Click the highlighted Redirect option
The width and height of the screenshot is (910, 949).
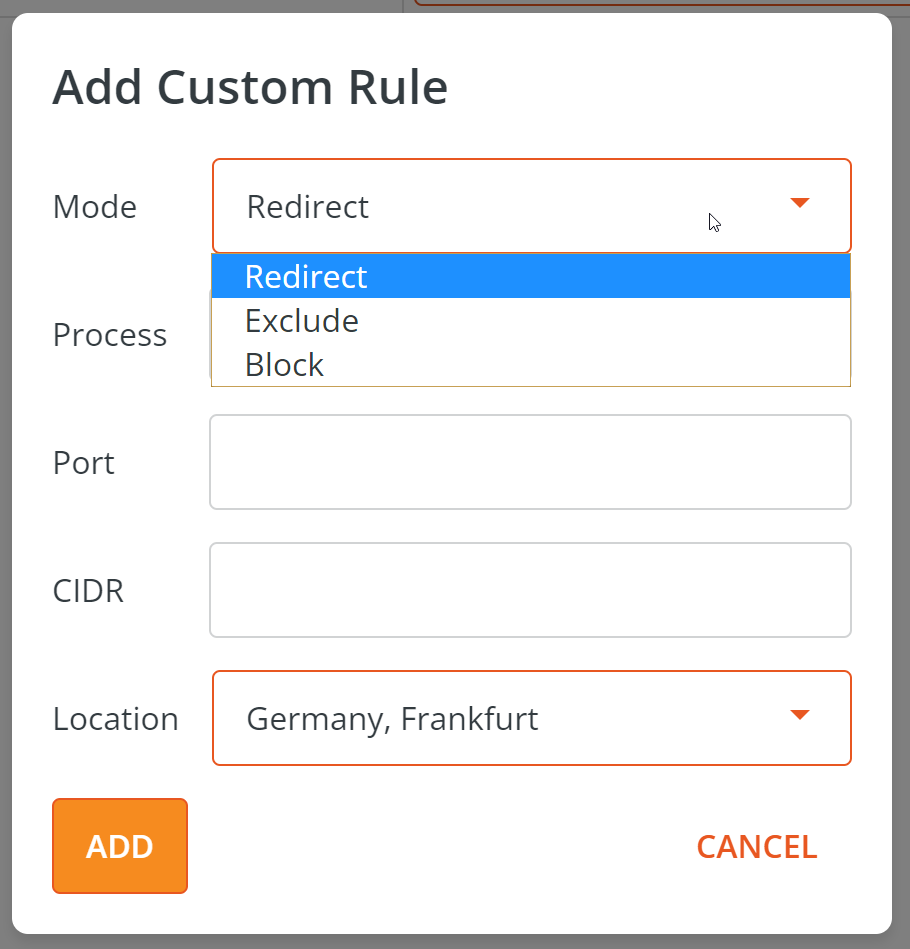(306, 277)
